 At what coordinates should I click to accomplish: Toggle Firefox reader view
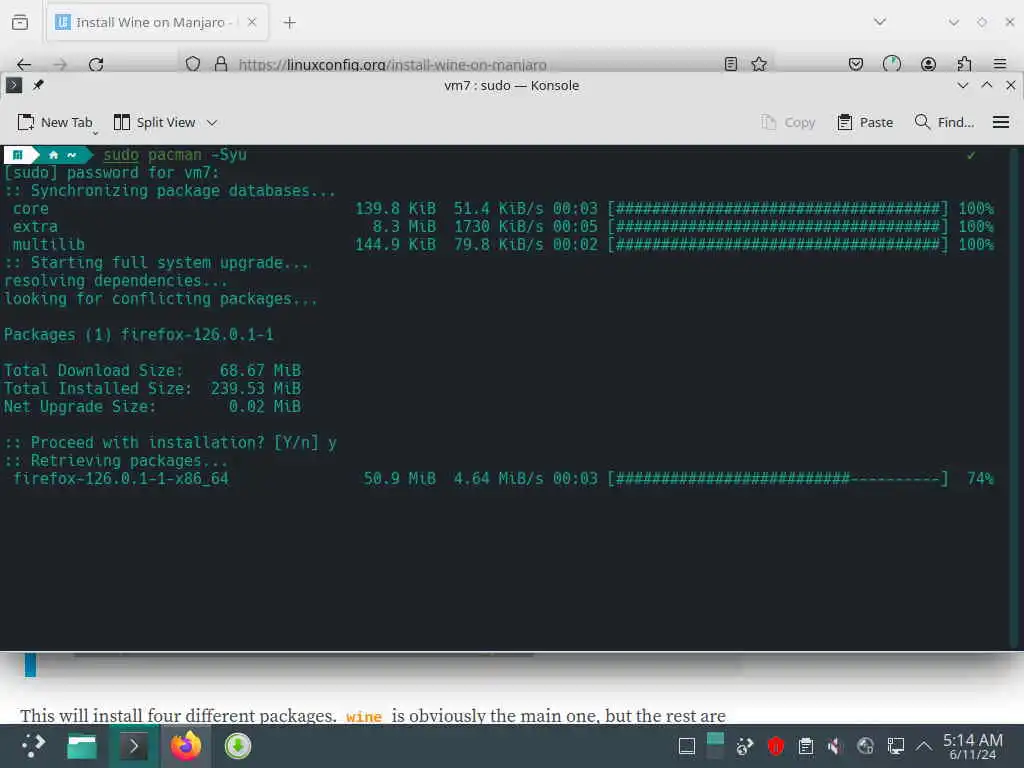731,64
